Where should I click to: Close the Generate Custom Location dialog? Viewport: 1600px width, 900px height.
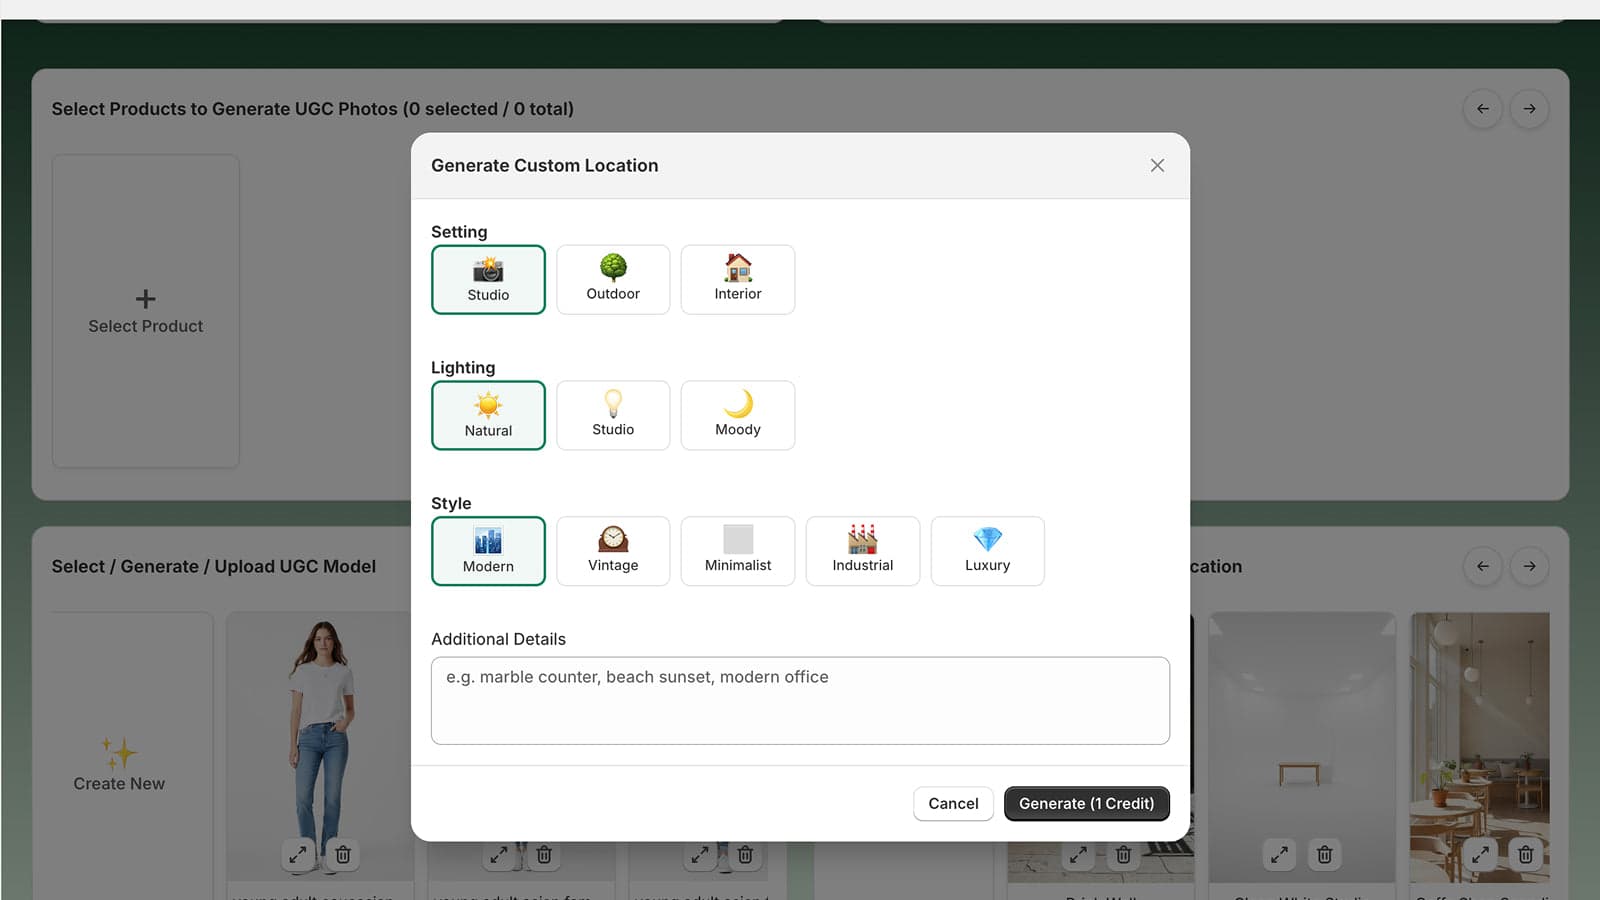point(1156,165)
